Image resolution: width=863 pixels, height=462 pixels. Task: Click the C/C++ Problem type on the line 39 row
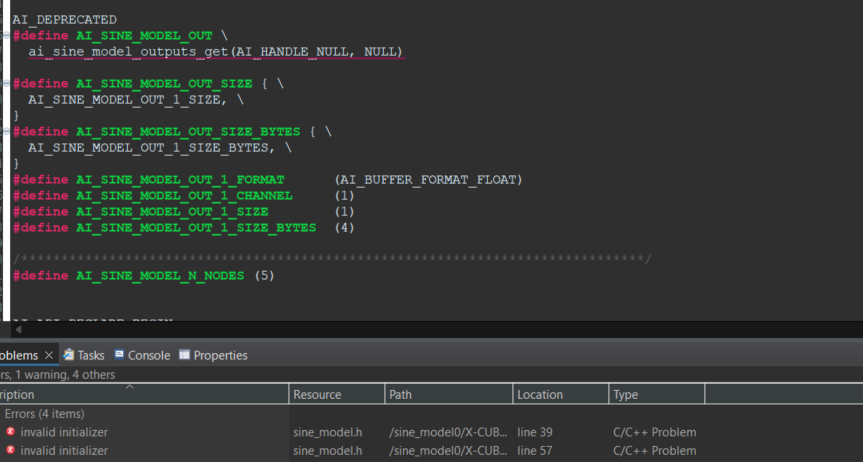tap(654, 432)
